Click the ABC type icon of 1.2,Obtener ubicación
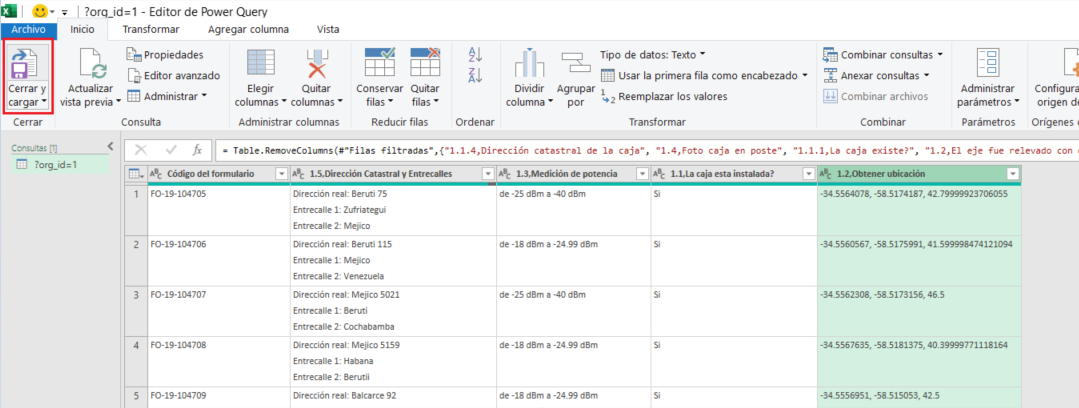The image size is (1079, 408). coord(826,174)
